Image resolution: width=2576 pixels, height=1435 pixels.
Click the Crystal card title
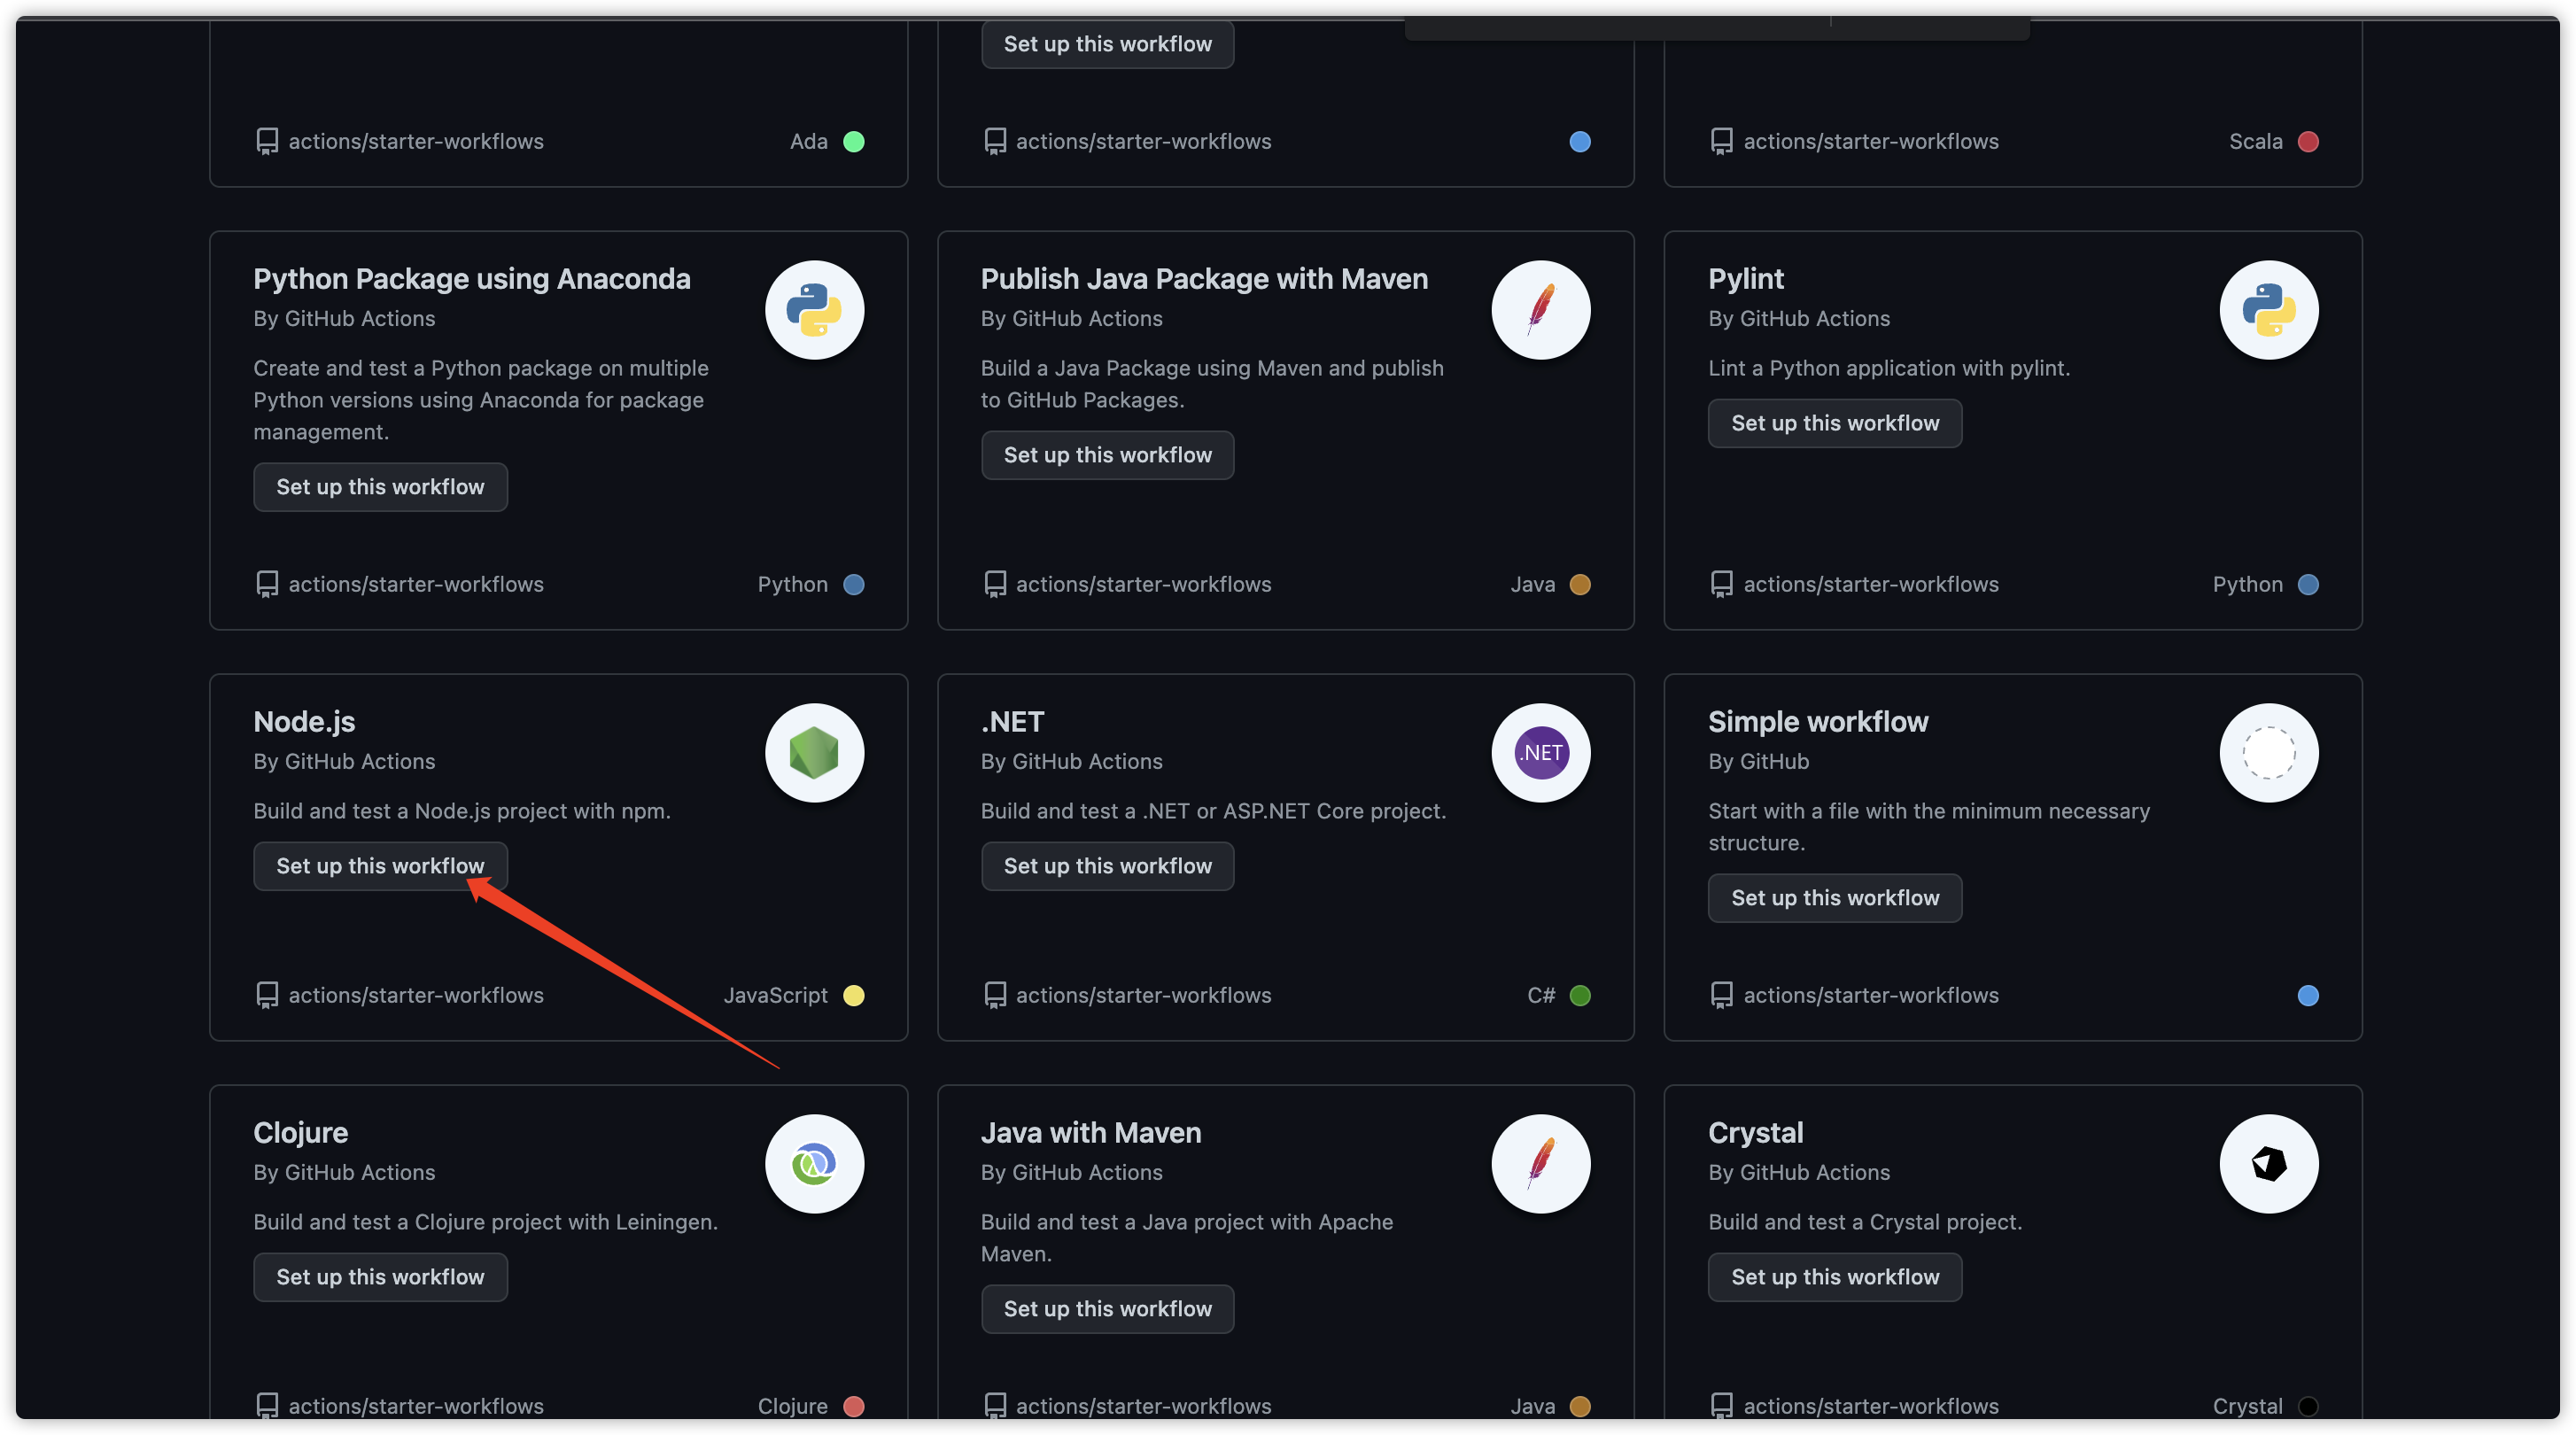1755,1133
